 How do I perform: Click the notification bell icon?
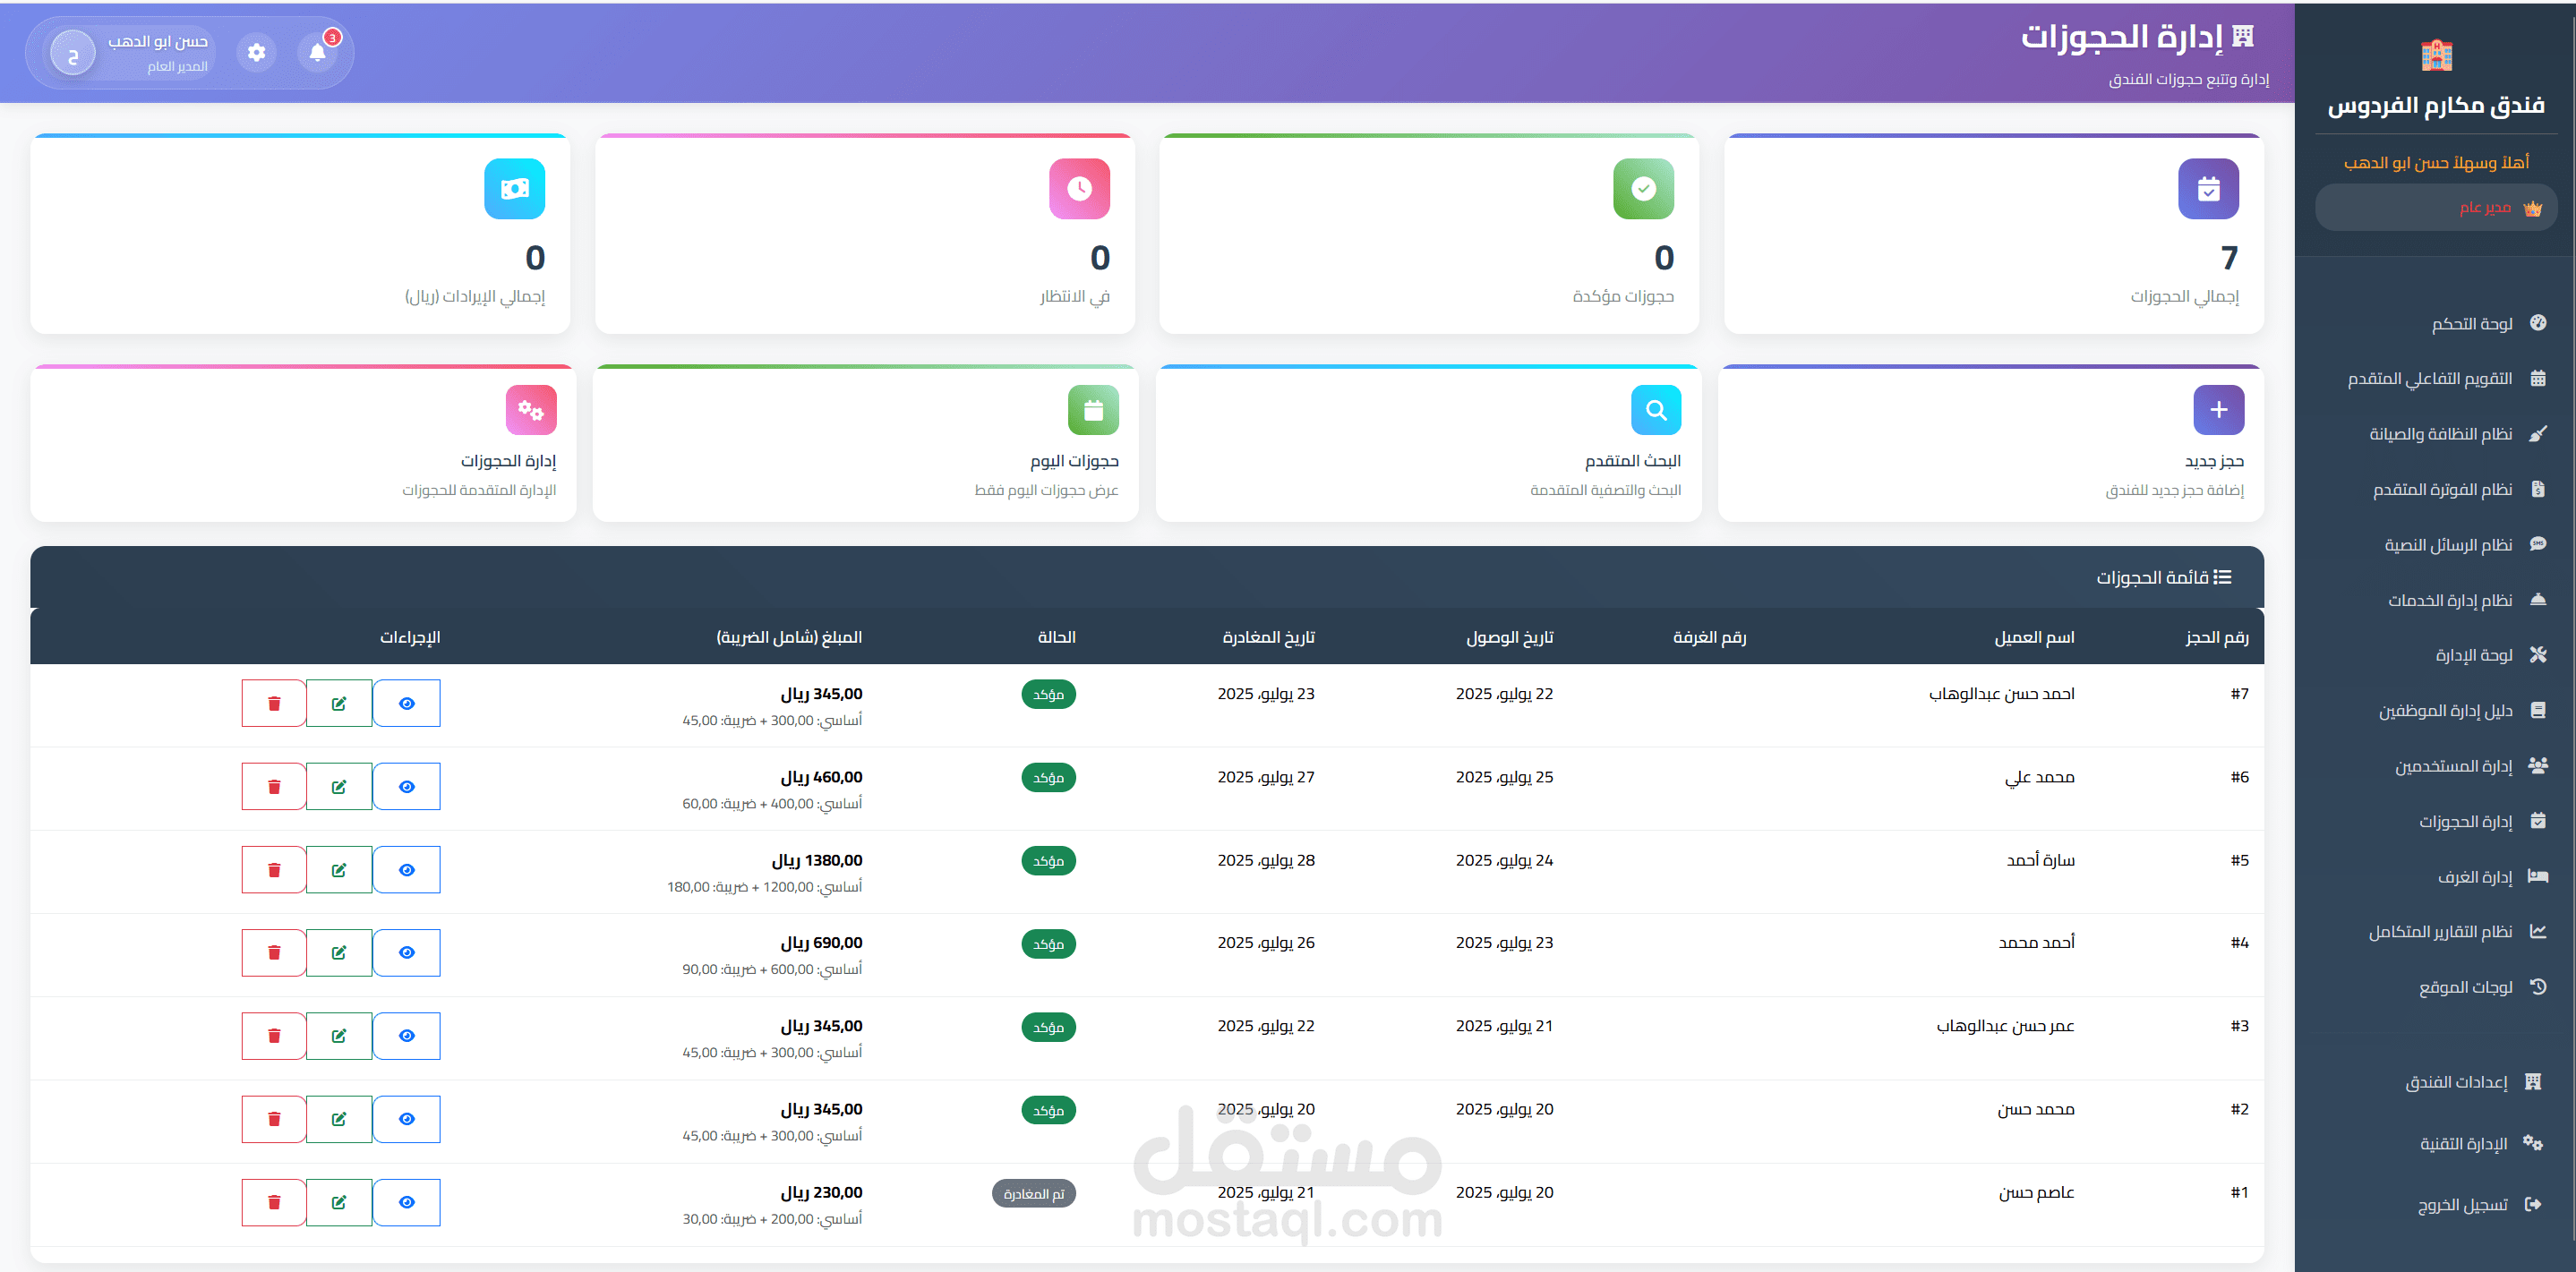click(317, 52)
